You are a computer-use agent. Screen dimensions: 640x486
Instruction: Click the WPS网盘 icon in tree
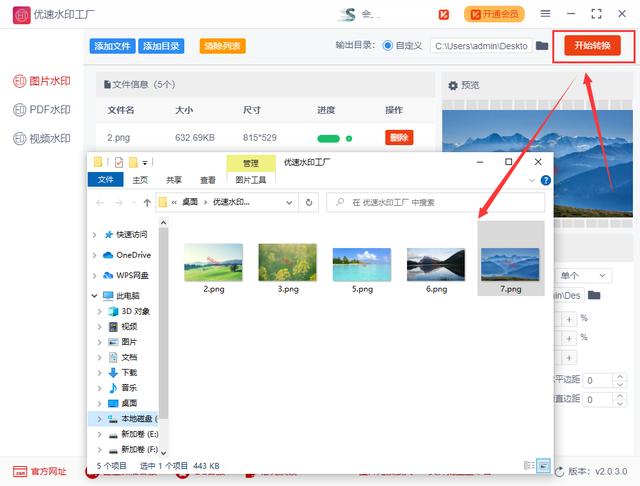point(108,275)
